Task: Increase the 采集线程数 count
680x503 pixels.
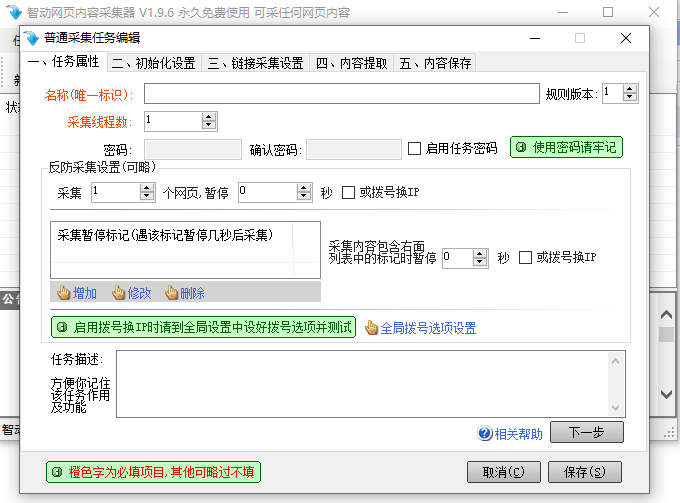Action: (209, 117)
